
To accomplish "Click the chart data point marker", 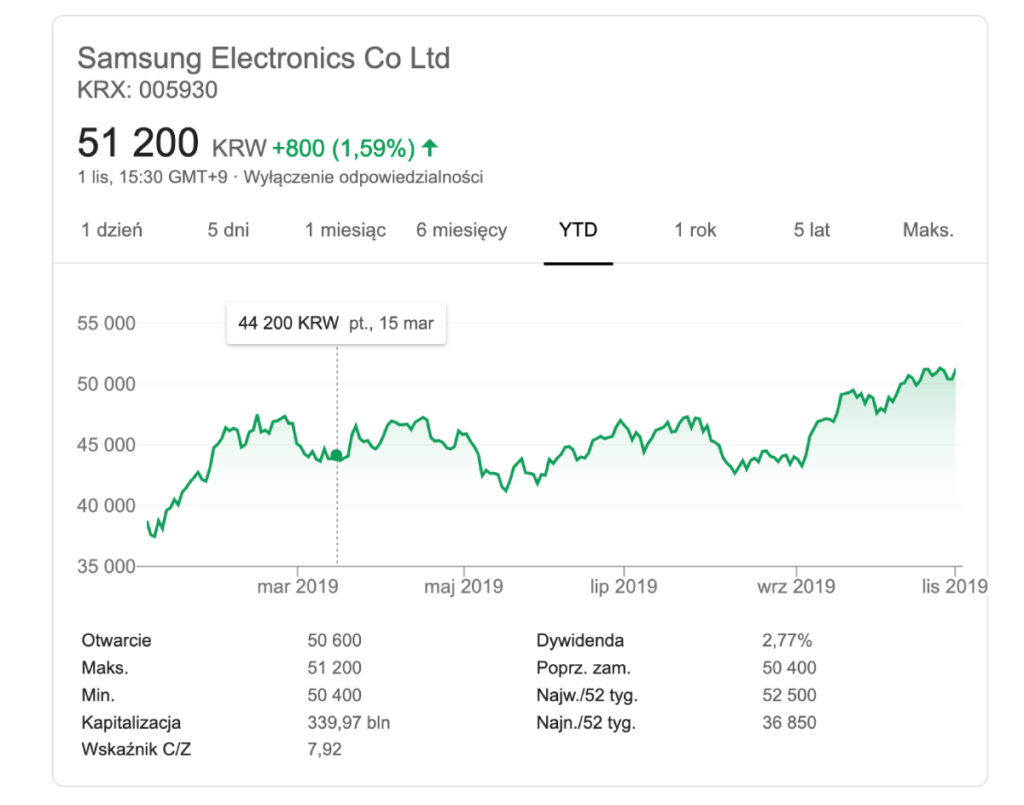I will click(x=336, y=455).
